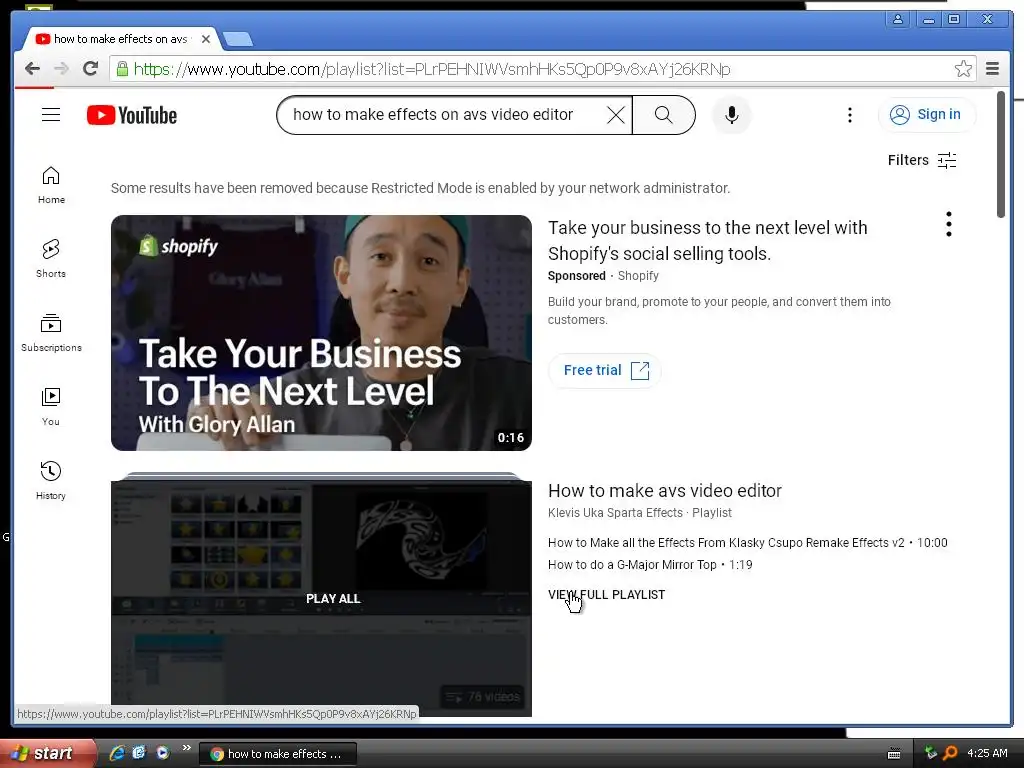Start voice search with microphone icon

click(731, 115)
